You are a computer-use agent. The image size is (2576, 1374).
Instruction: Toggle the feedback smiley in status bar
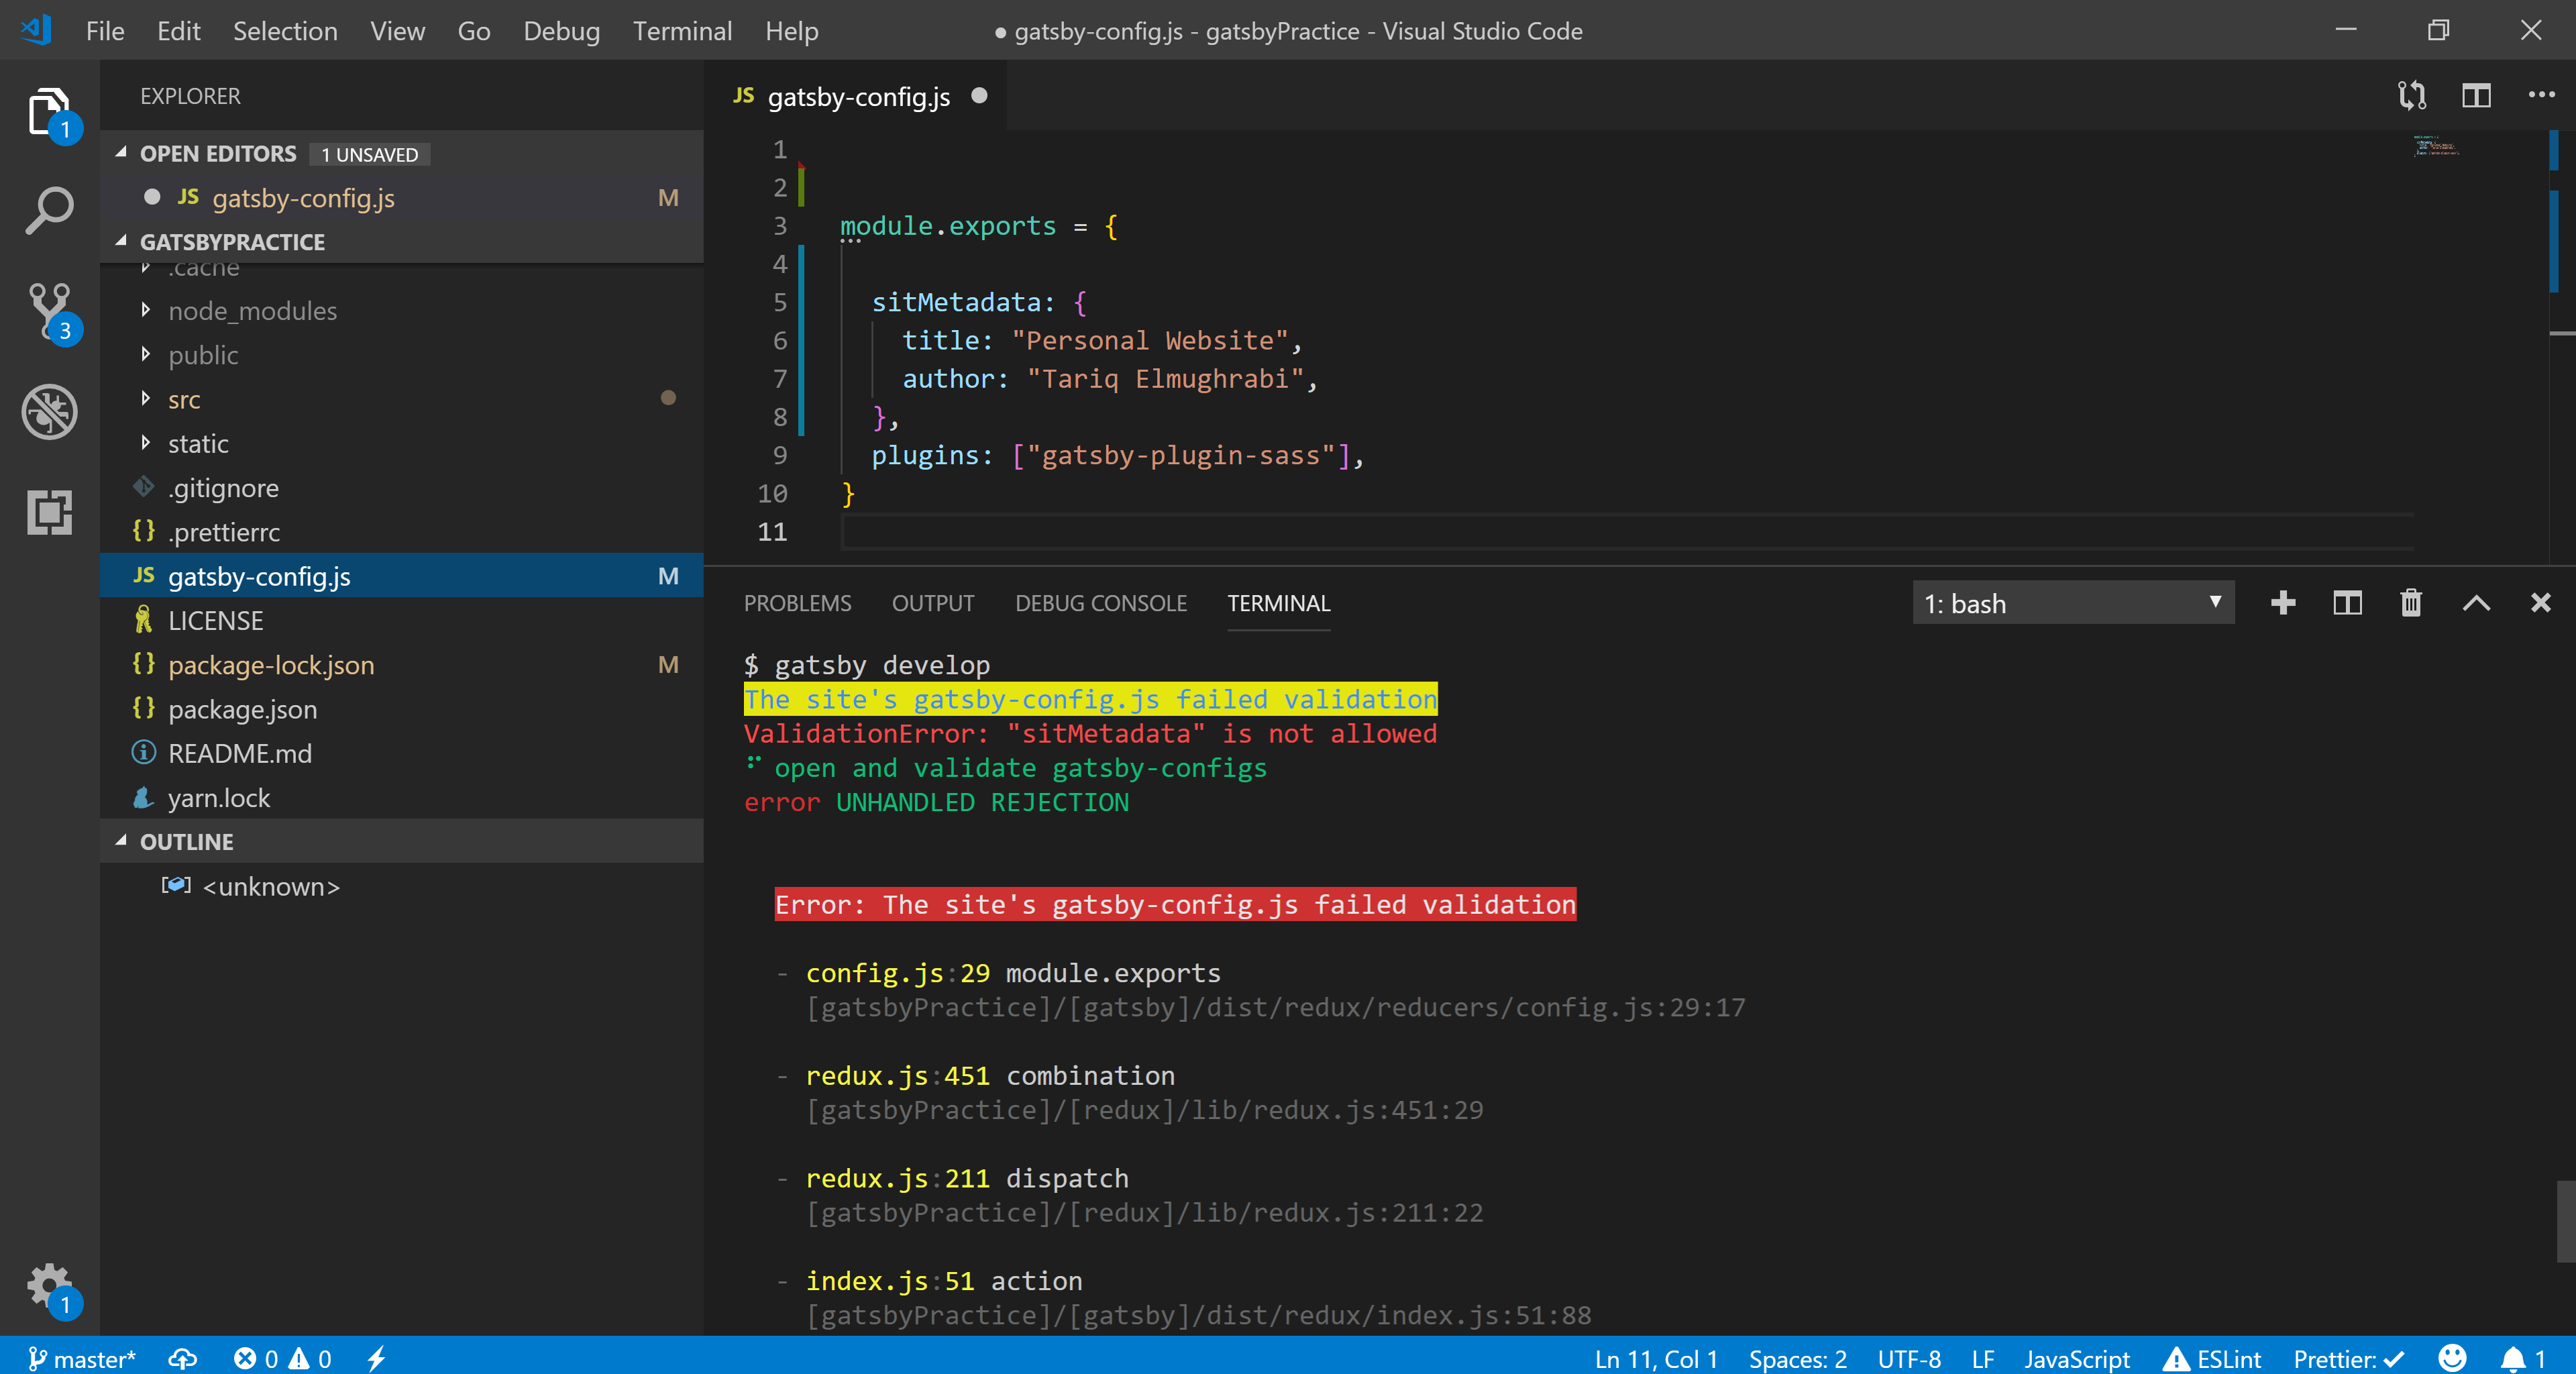[x=2451, y=1358]
